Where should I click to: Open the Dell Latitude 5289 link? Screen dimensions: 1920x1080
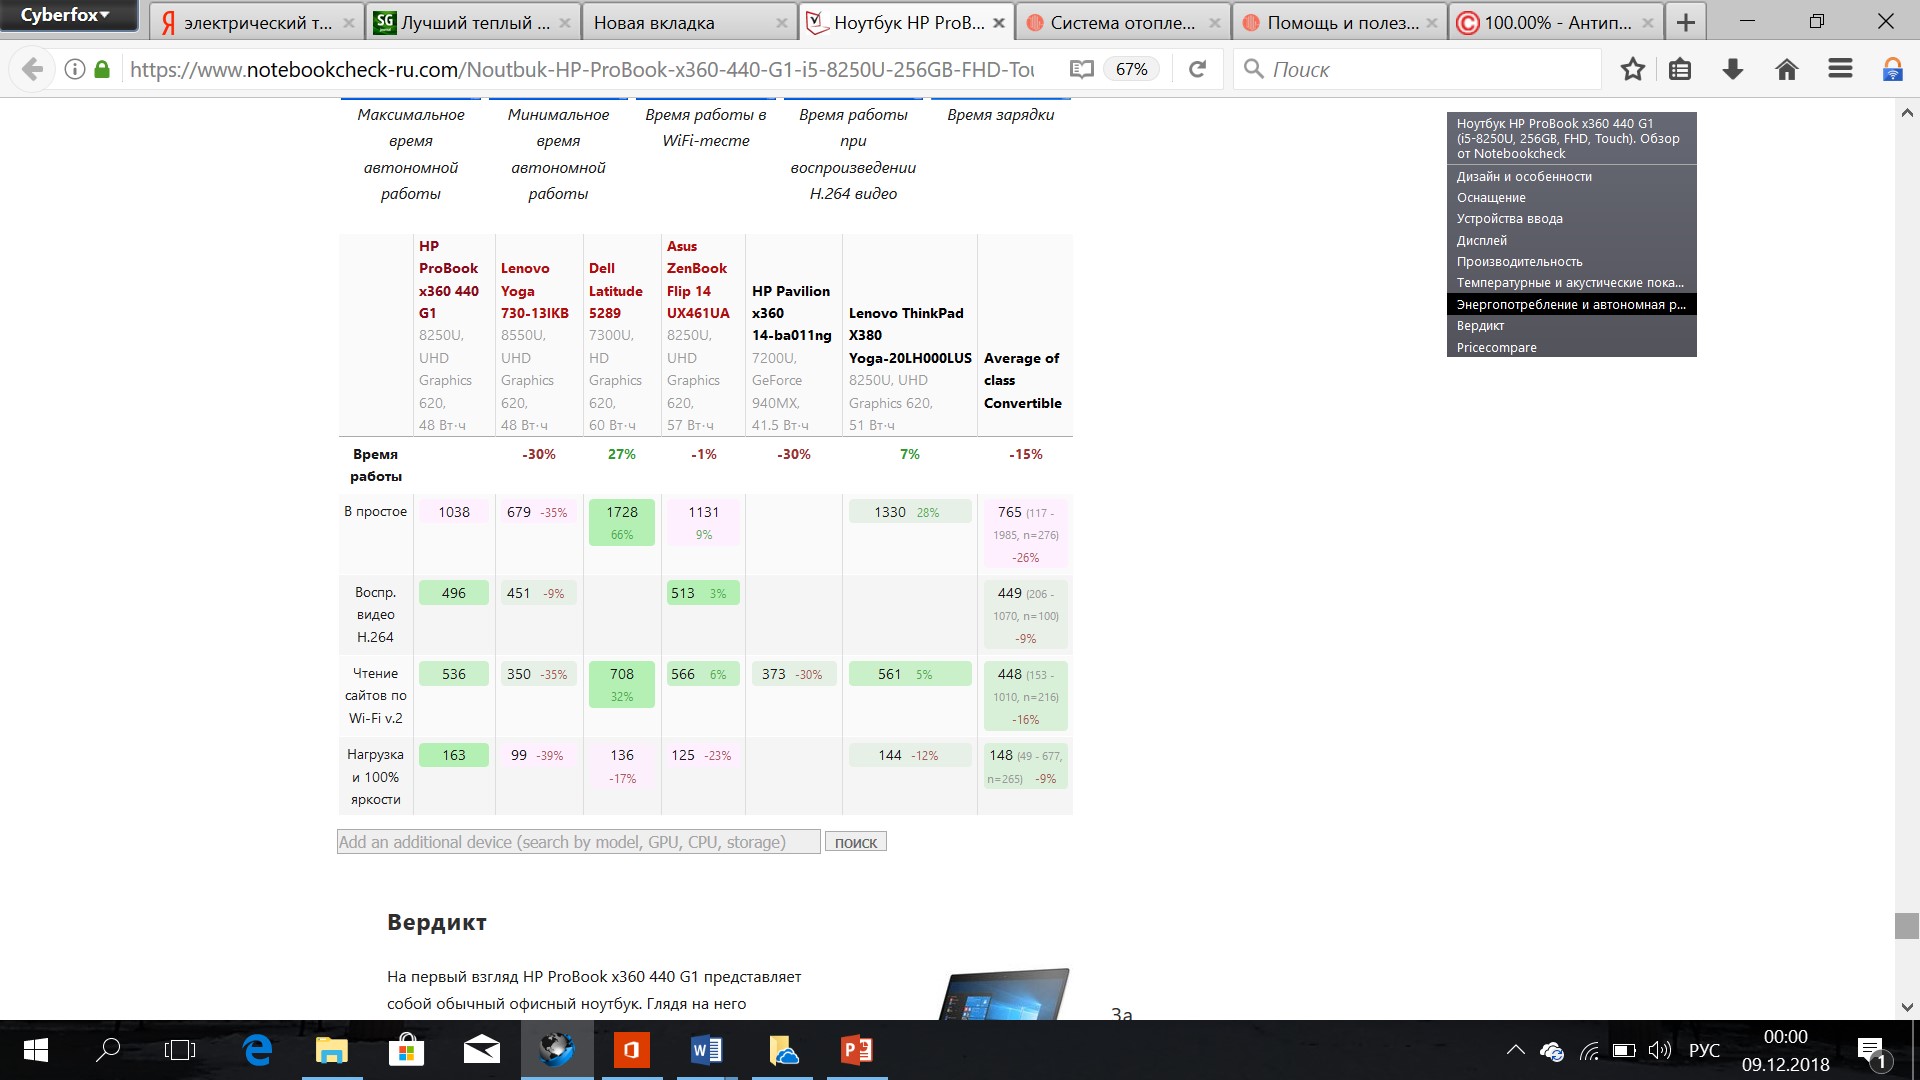pyautogui.click(x=615, y=290)
